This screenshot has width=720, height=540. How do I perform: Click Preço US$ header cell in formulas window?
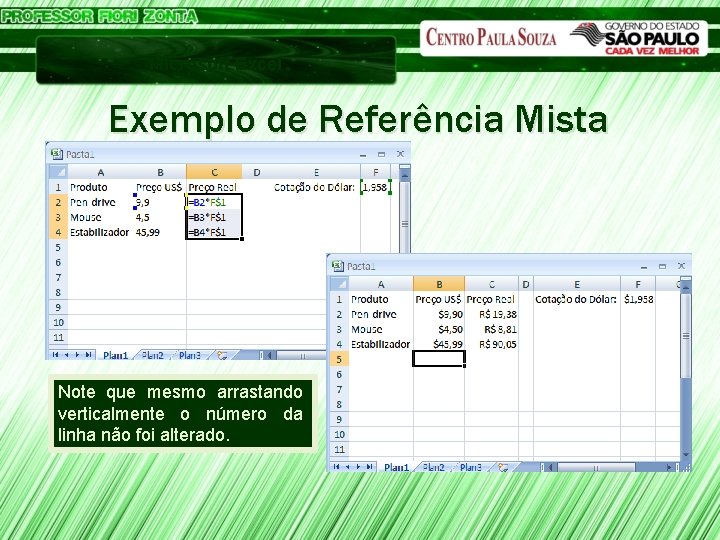click(160, 187)
